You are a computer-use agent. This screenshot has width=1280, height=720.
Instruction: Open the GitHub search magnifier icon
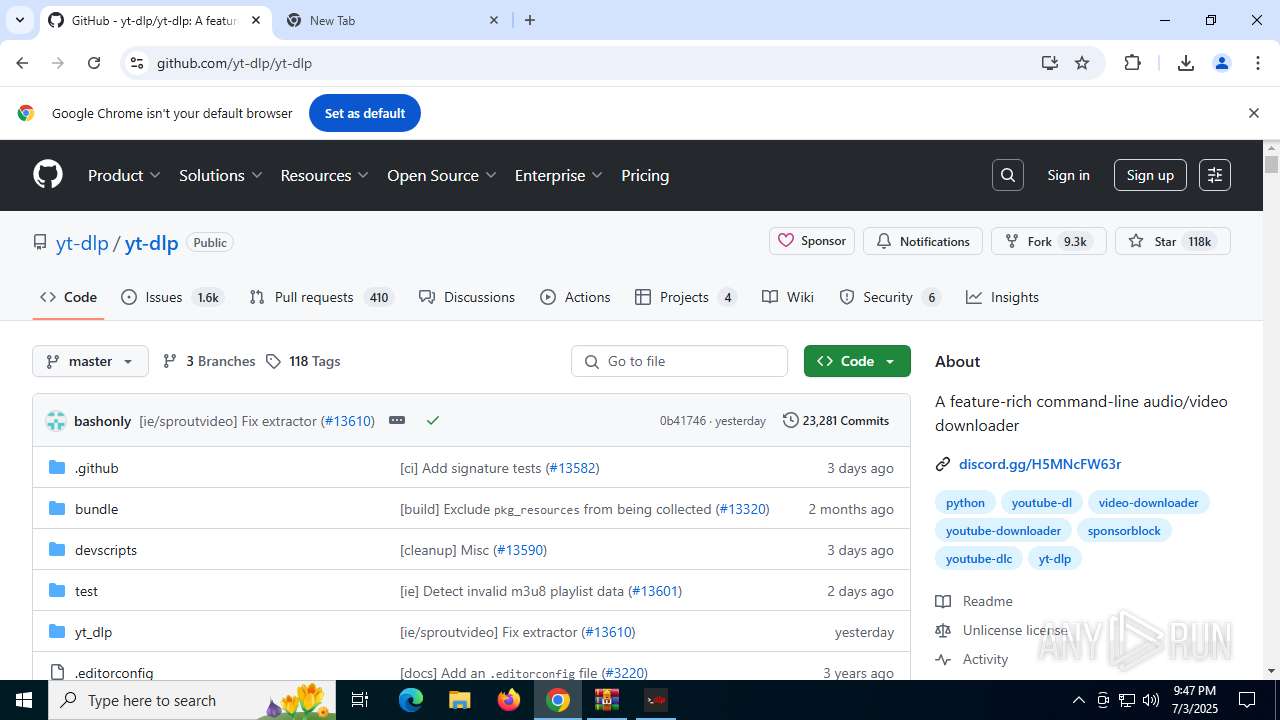1008,175
